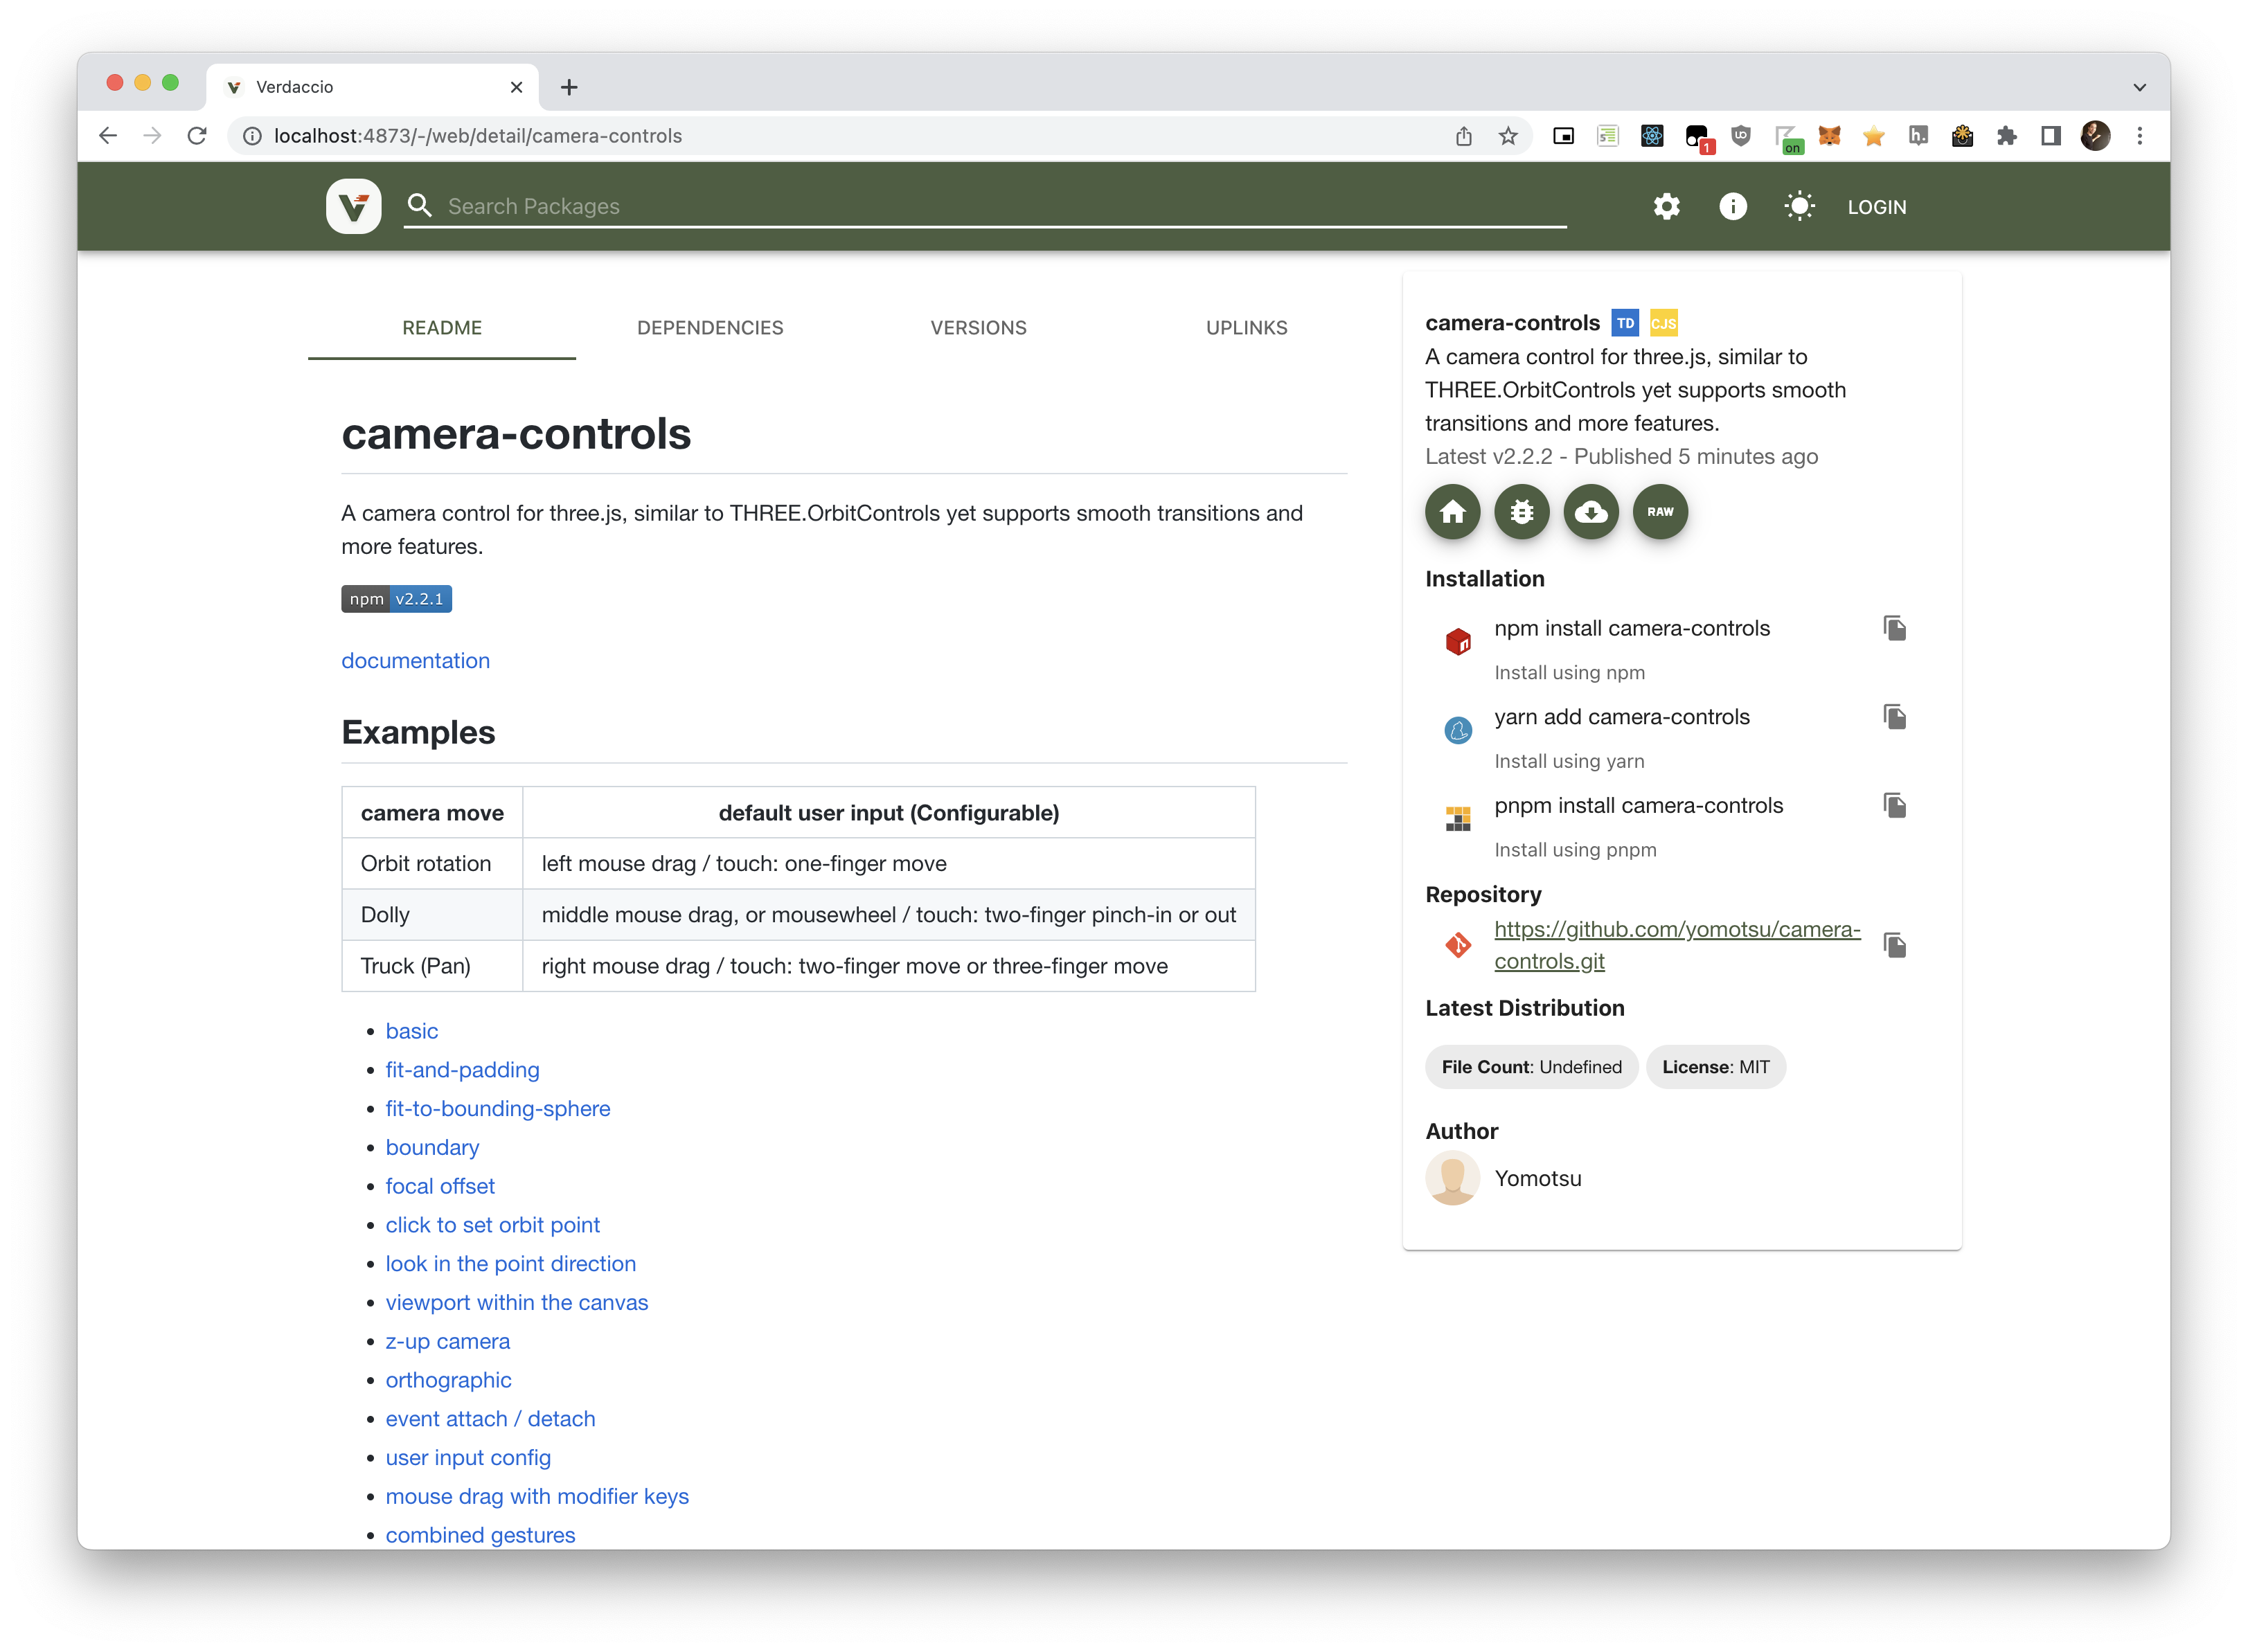Click the TD TypeScript badge

click(1625, 323)
